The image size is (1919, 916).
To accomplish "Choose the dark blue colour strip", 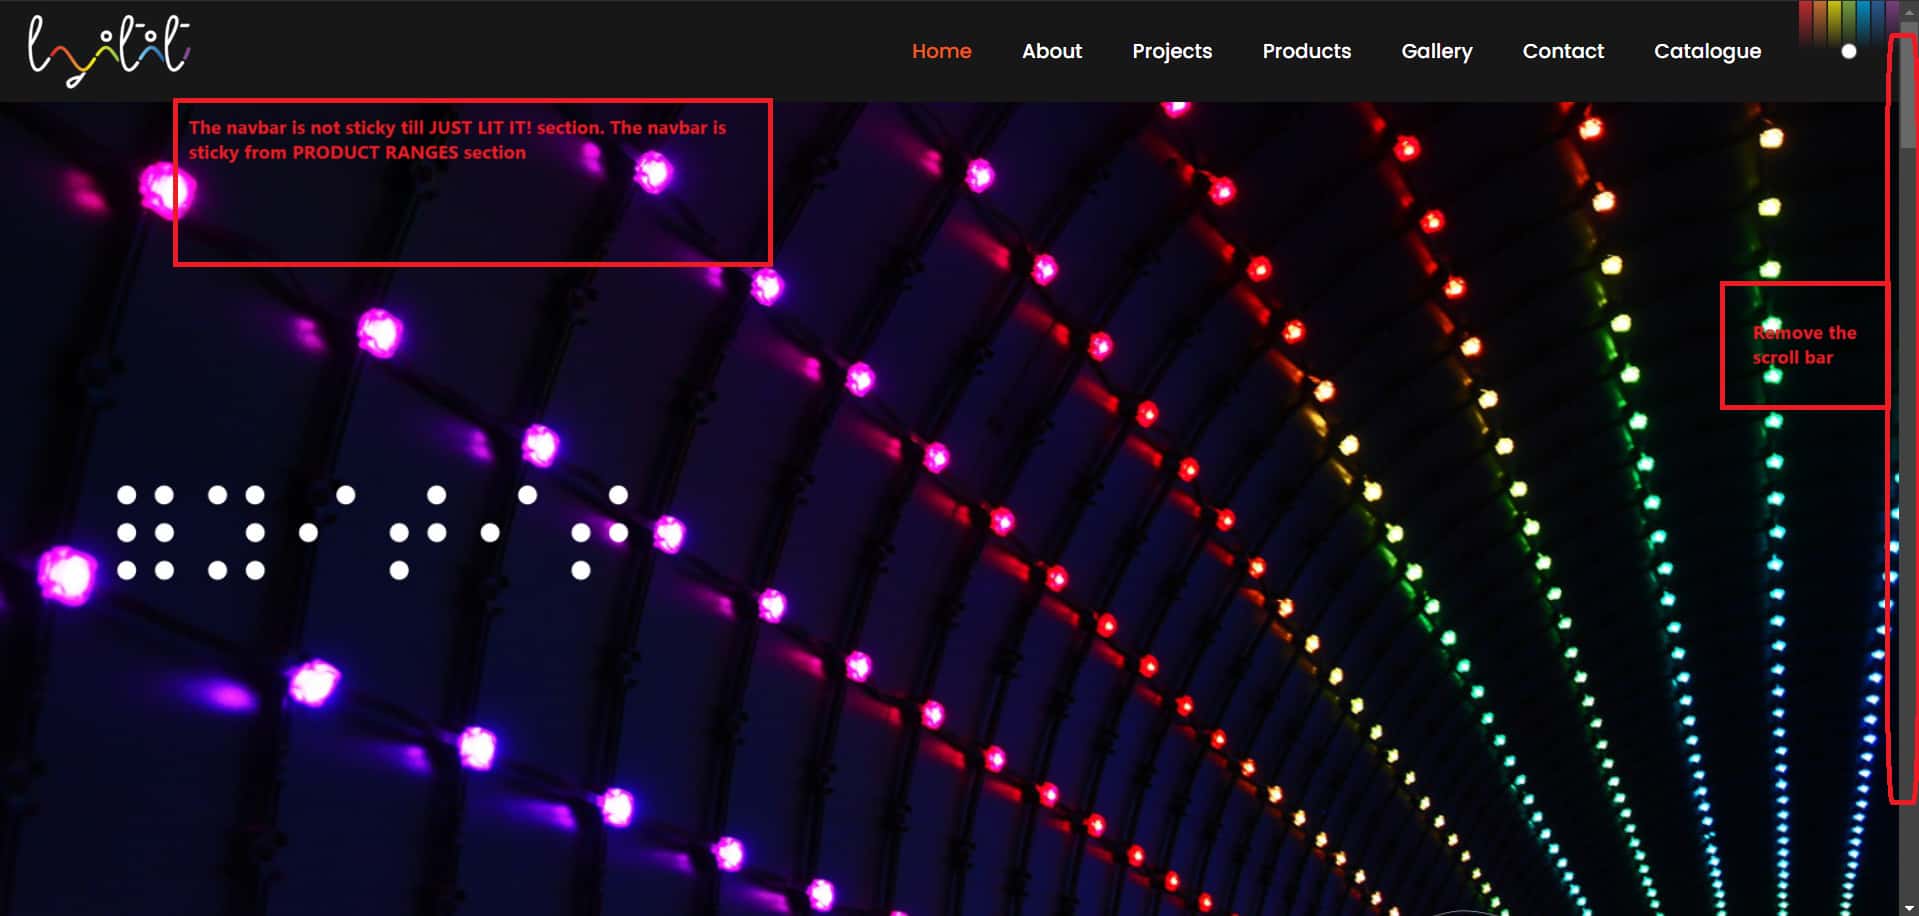I will 1878,20.
